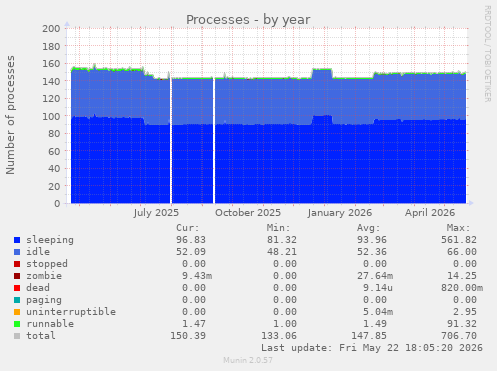Click the paging legend color swatch
The image size is (497, 371).
tap(17, 300)
